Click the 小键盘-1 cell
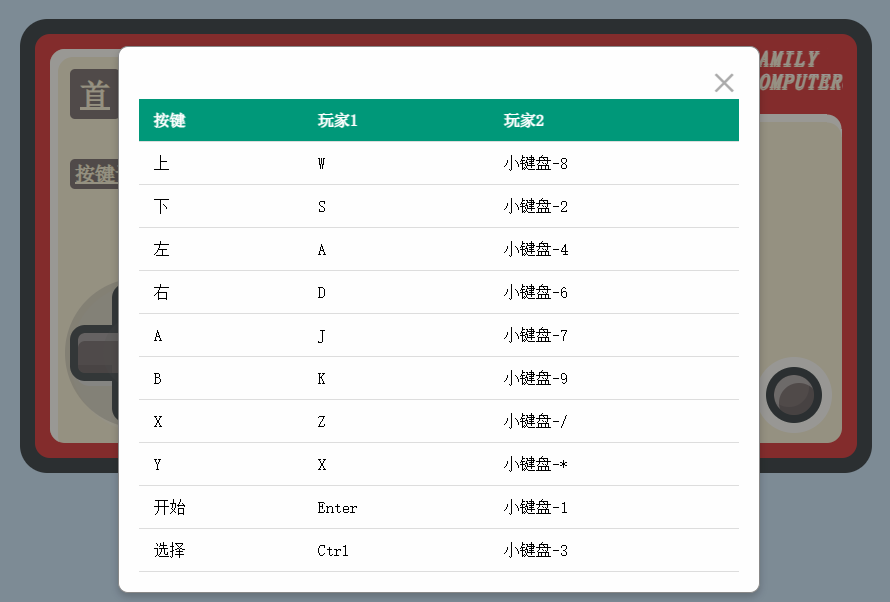This screenshot has width=890, height=602. (535, 507)
